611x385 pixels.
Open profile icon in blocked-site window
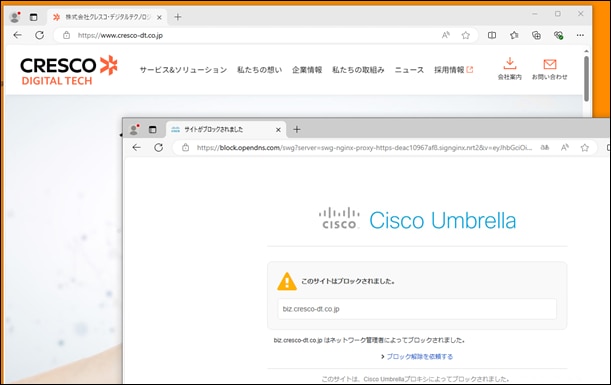(x=134, y=129)
